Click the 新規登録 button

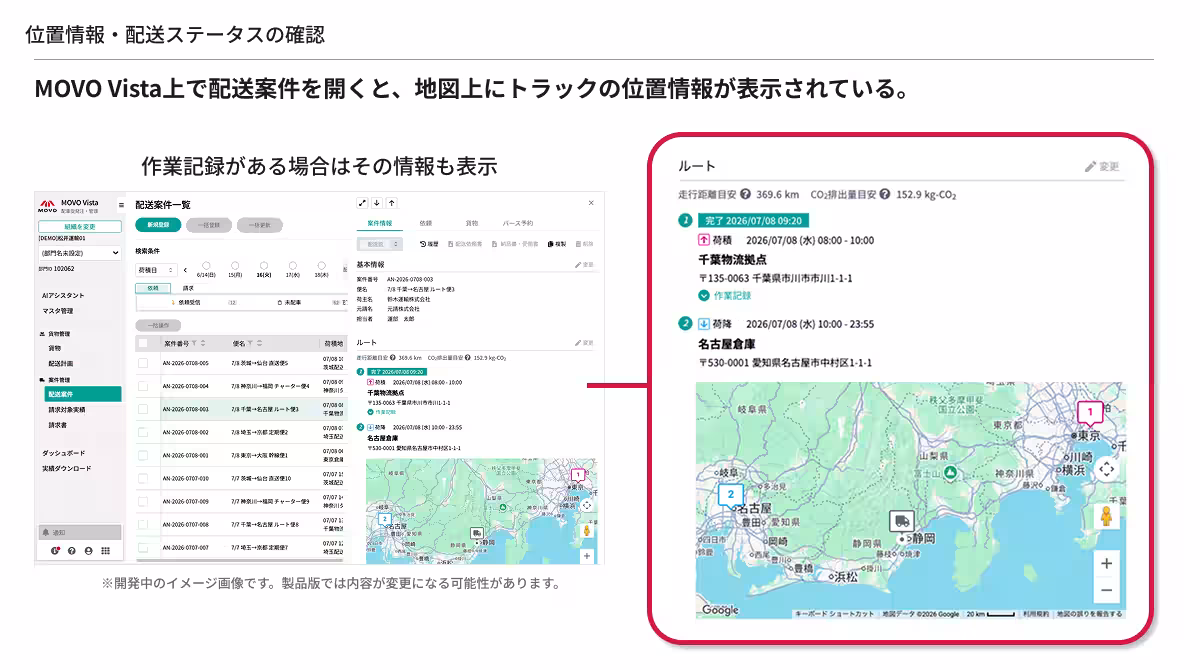pyautogui.click(x=158, y=225)
